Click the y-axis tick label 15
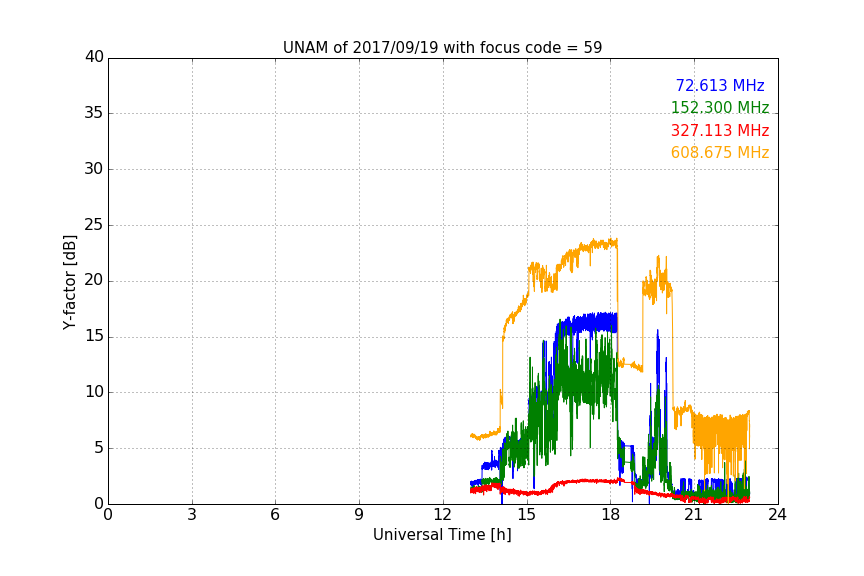The height and width of the screenshot is (576, 864). [94, 336]
